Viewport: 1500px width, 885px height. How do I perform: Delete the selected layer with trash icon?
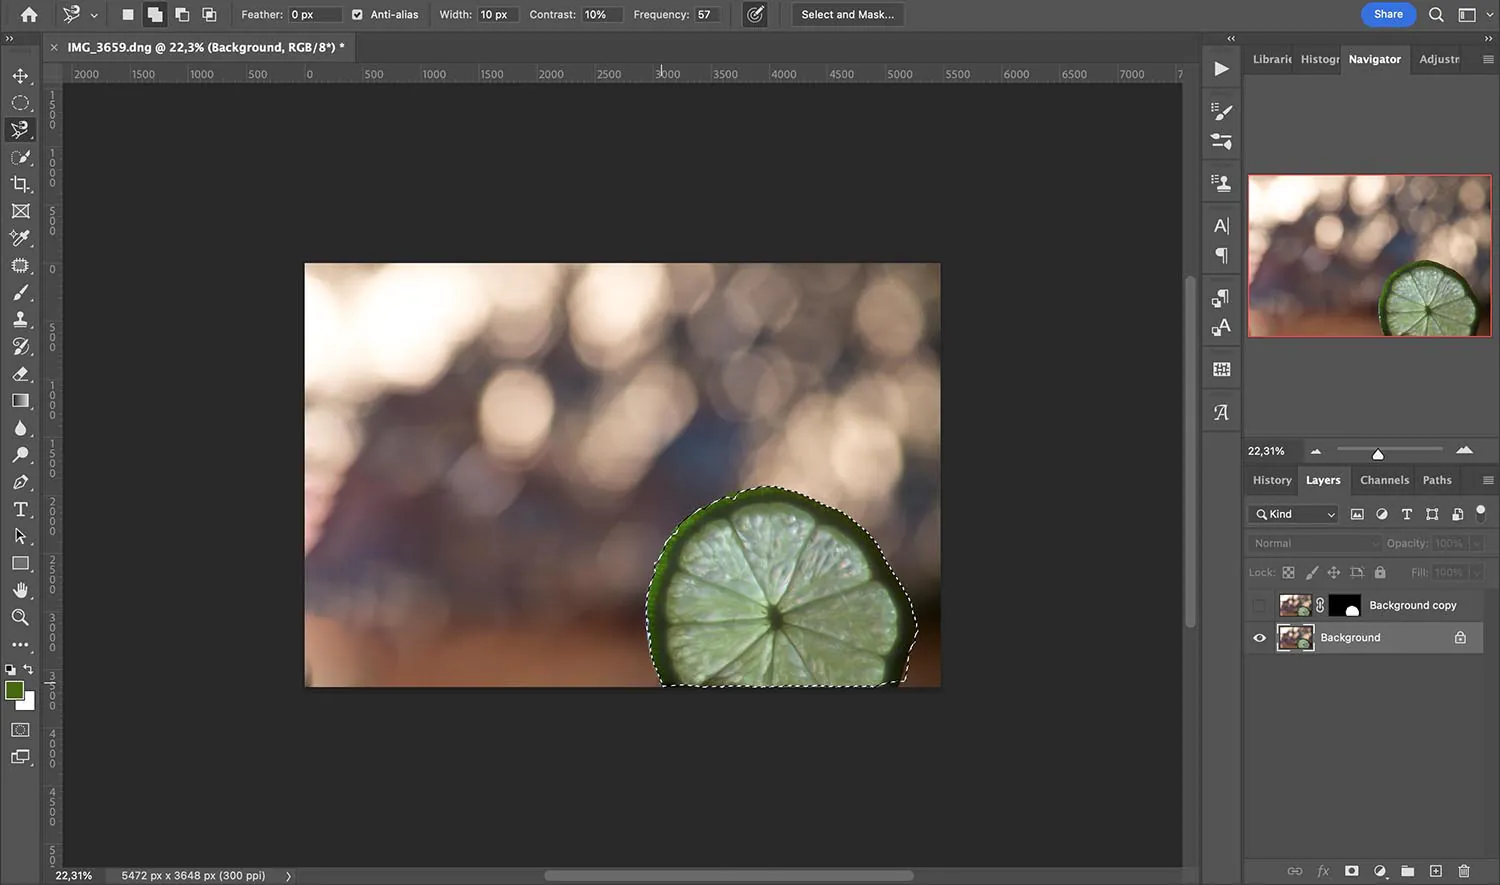(1464, 871)
